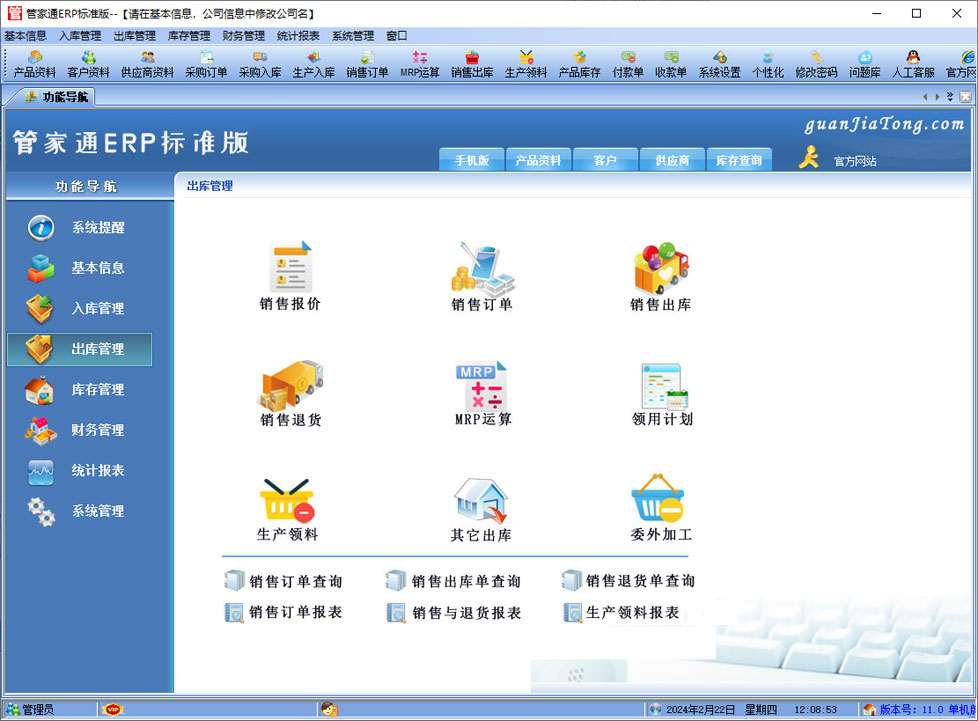
Task: Launch the MRP运算 calculation icon
Action: pos(482,385)
